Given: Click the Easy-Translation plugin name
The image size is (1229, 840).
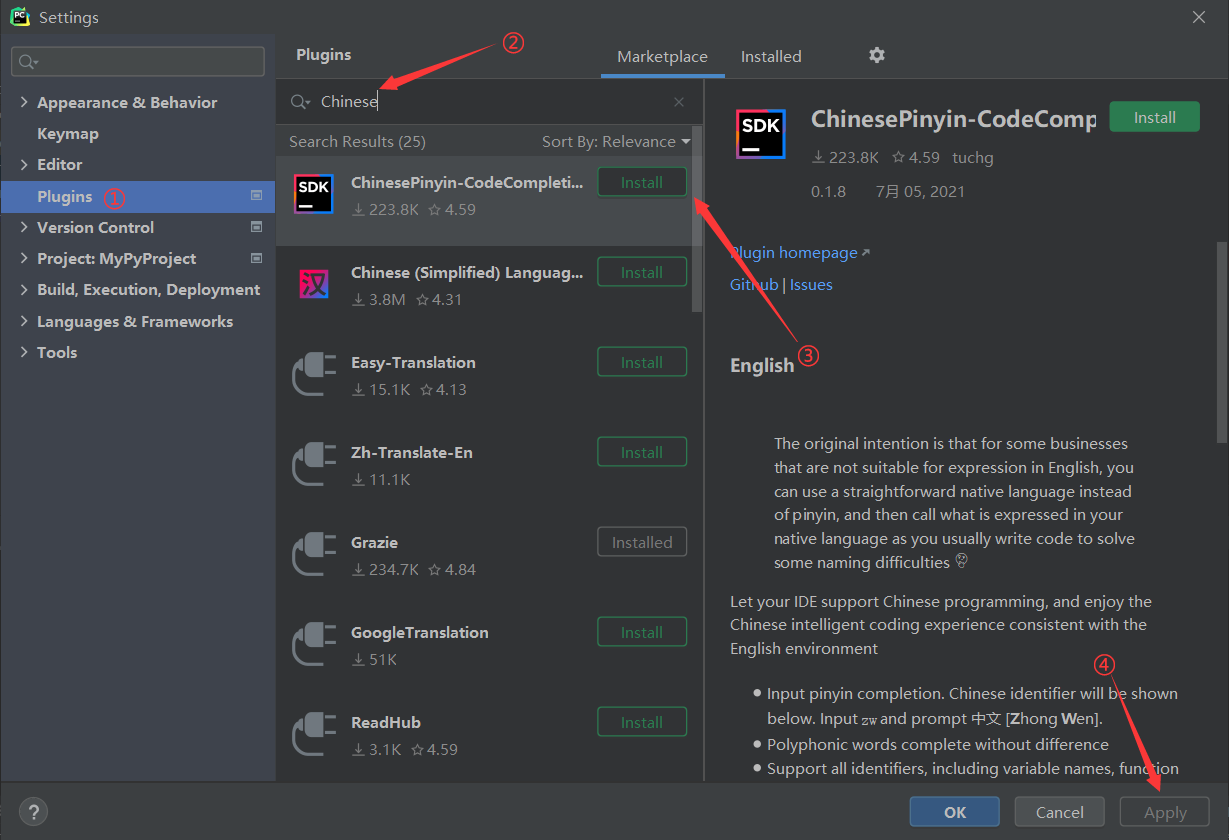Looking at the screenshot, I should [x=413, y=362].
